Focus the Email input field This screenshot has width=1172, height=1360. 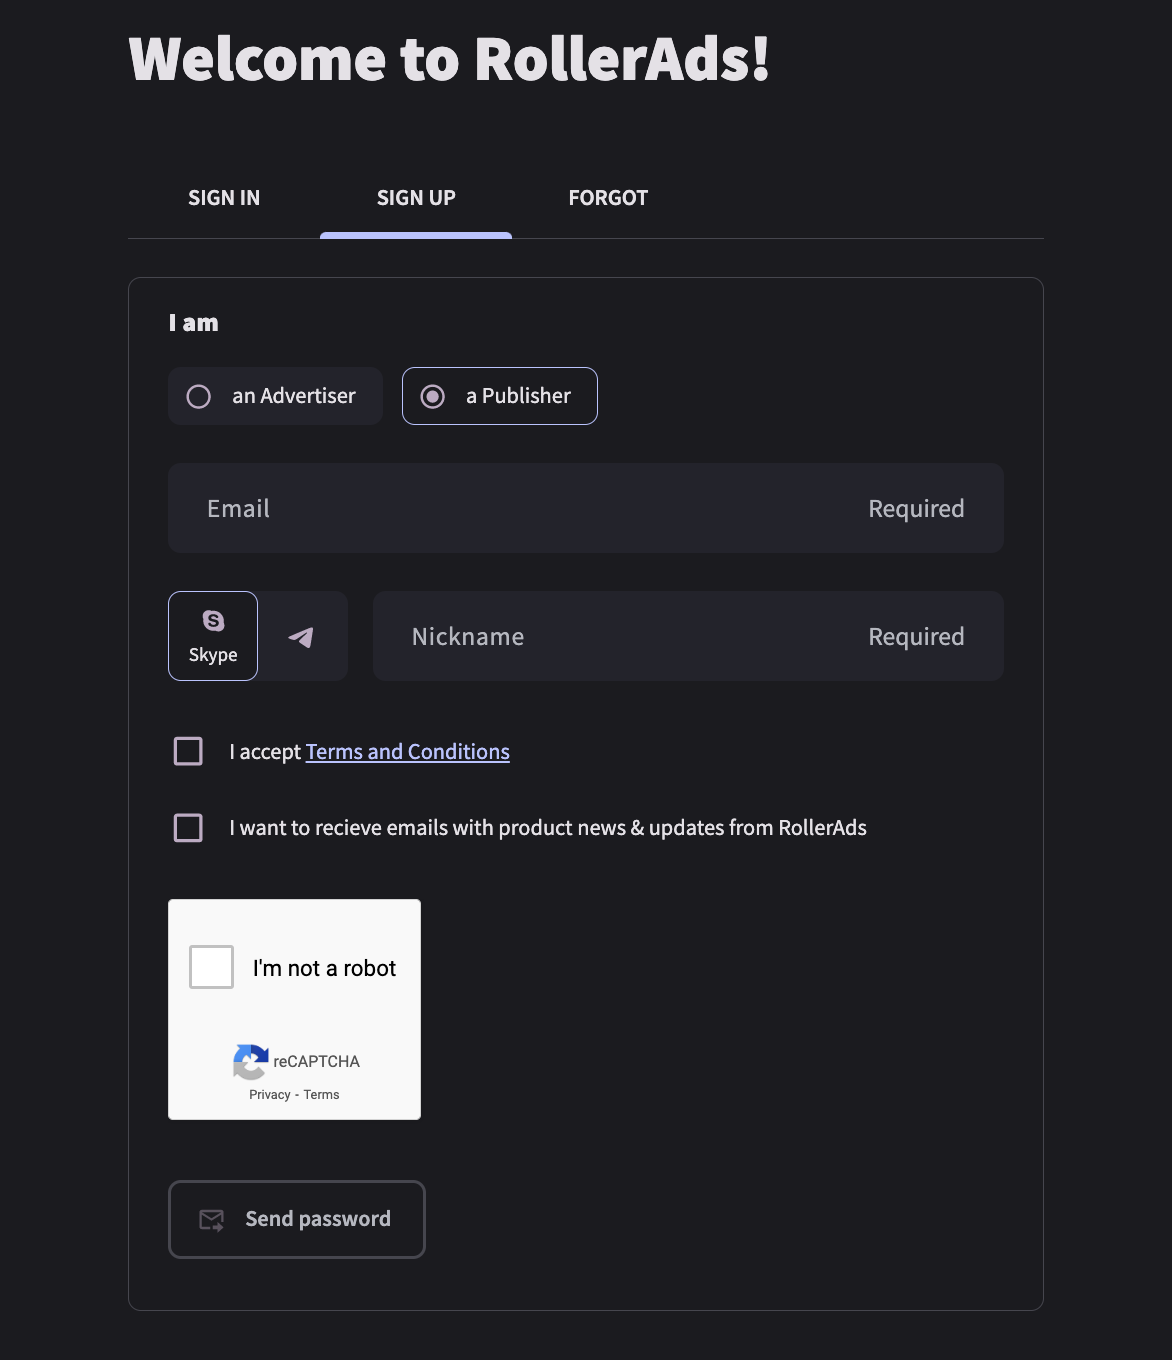pyautogui.click(x=586, y=508)
